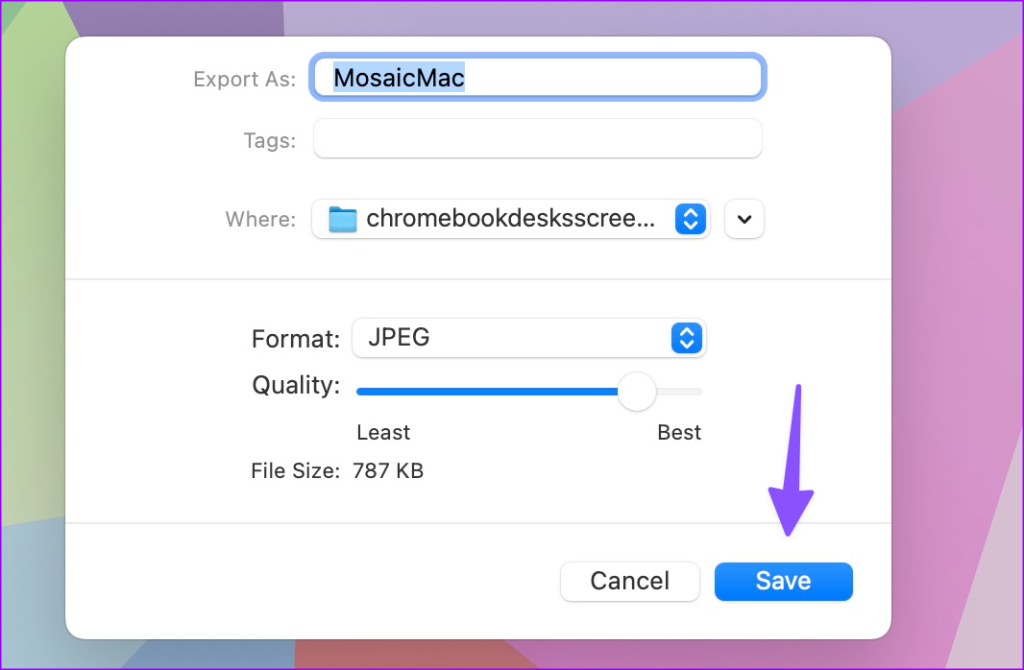1024x670 pixels.
Task: Click the Format label
Action: tap(296, 339)
